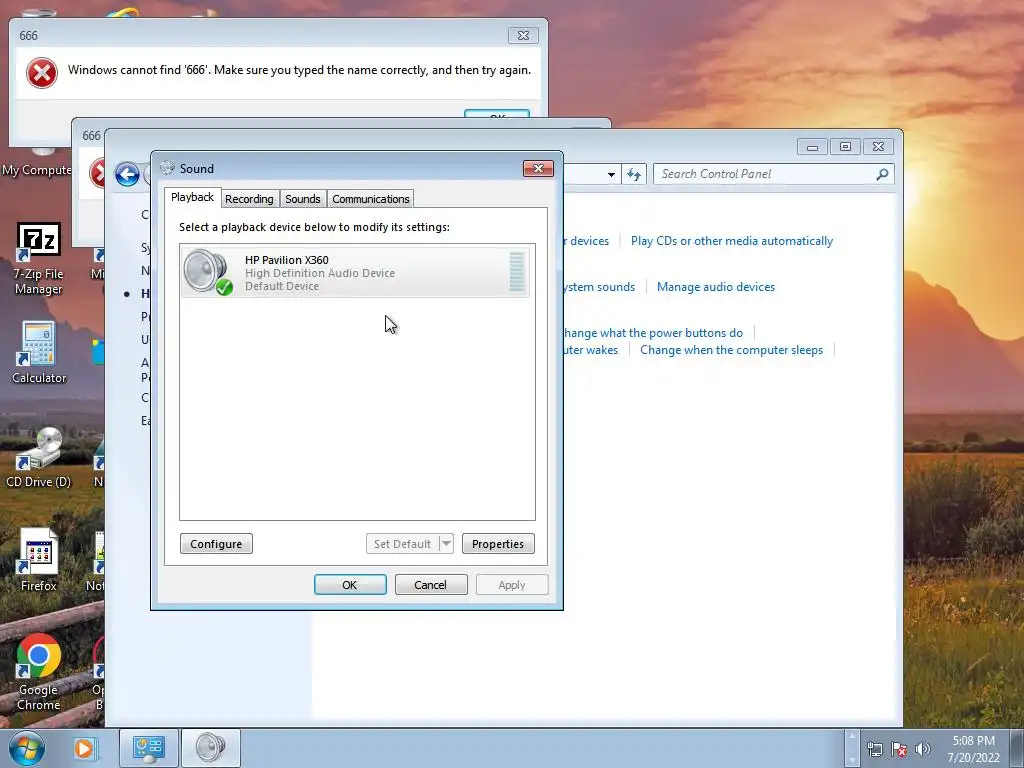
Task: Open the Sounds tab
Action: click(302, 199)
